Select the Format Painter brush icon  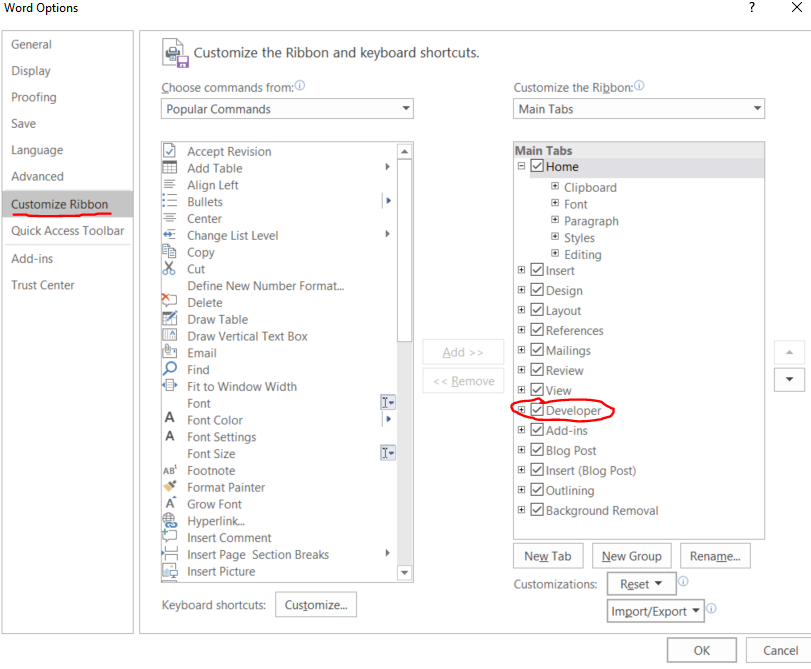(x=170, y=486)
